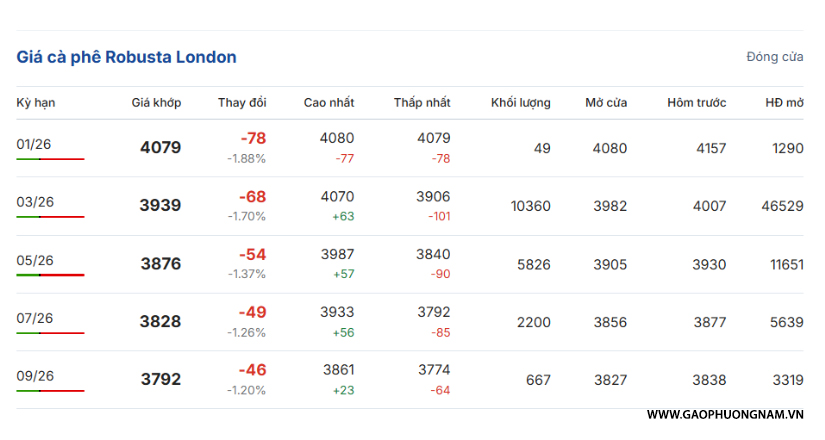Select the 03/26 contract term
Viewport: 825px width, 440px height.
pos(35,203)
